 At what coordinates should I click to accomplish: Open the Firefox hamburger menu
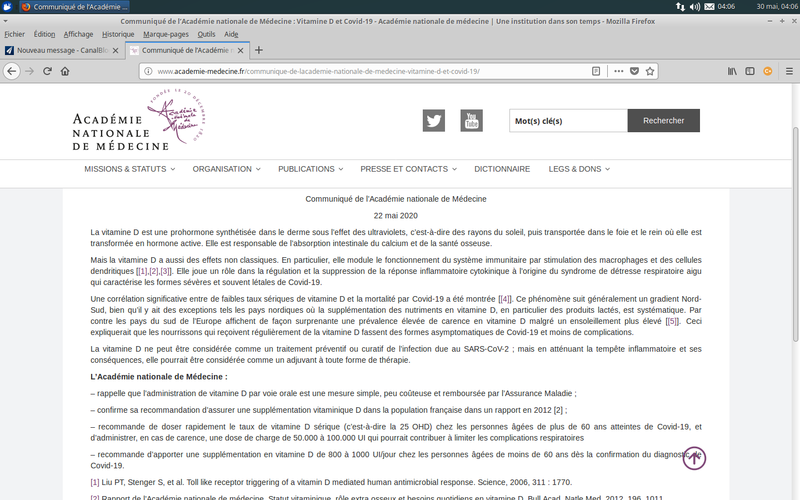point(787,71)
